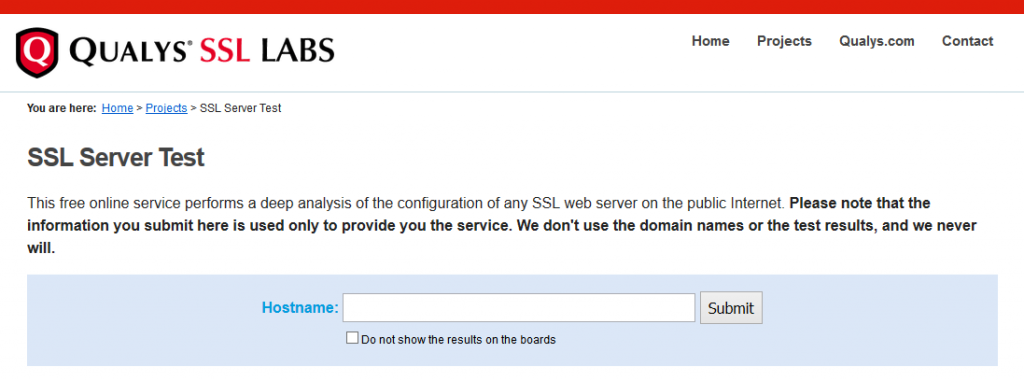Click the 'Hostname:' label
Screen dimensions: 1024x381
[300, 308]
